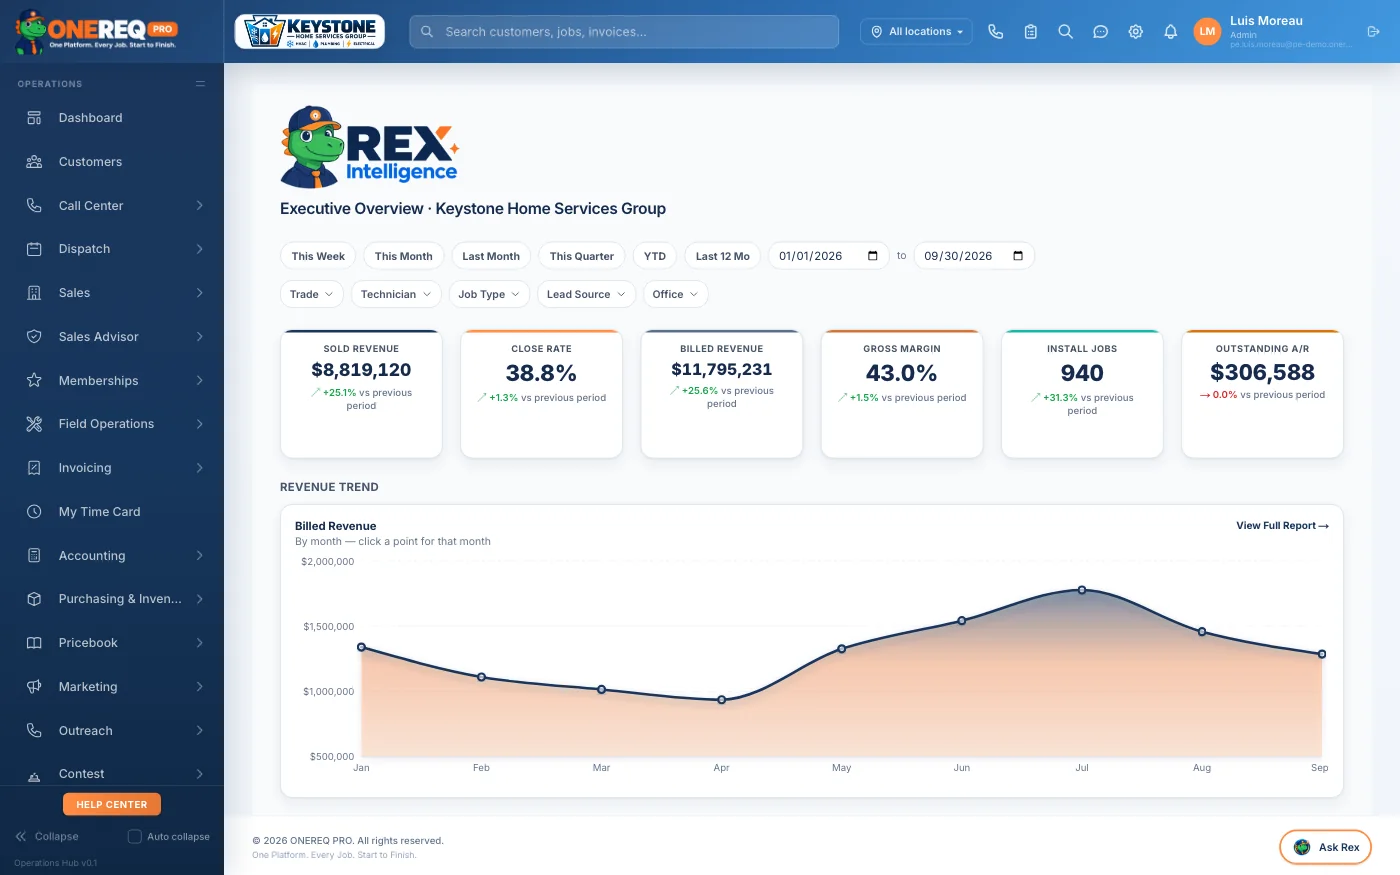Open the Job Type filter dropdown
This screenshot has width=1400, height=875.
point(489,294)
